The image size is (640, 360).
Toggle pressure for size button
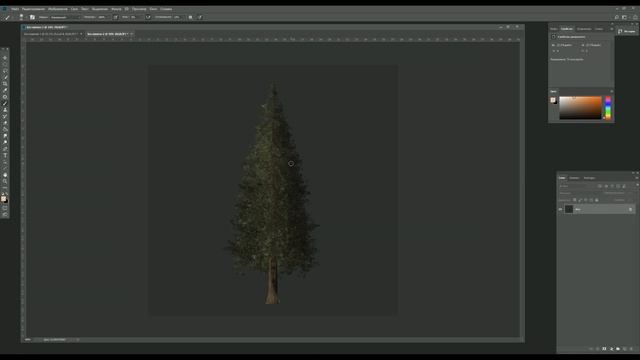pos(200,17)
